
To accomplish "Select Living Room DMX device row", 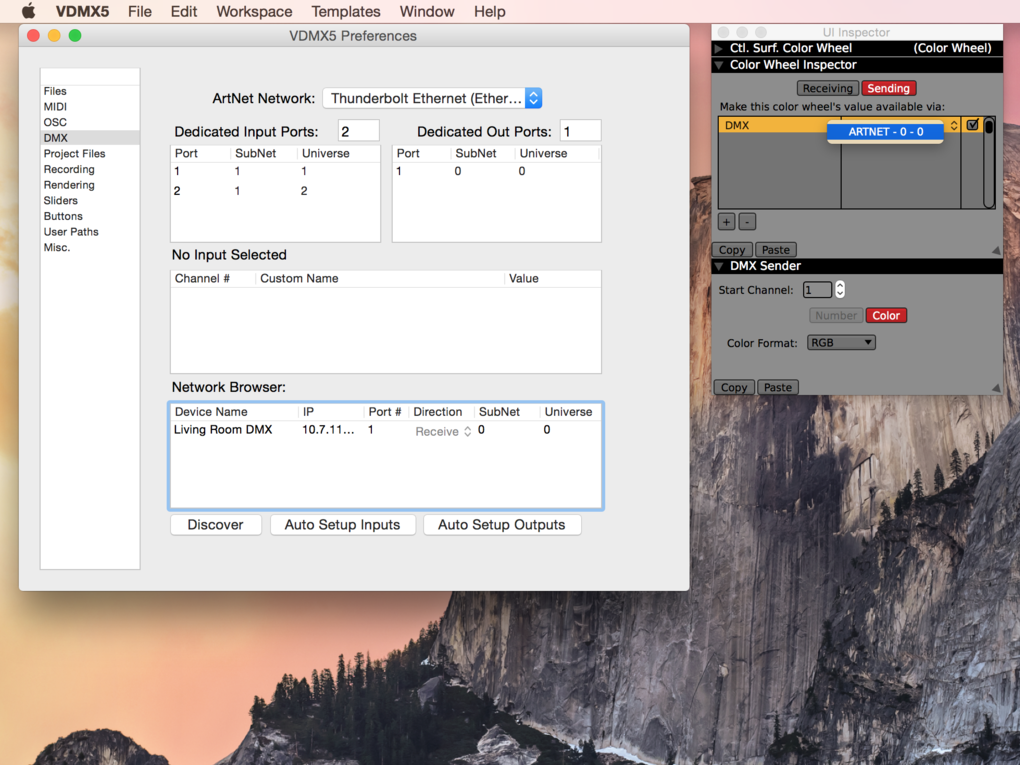I will [386, 430].
